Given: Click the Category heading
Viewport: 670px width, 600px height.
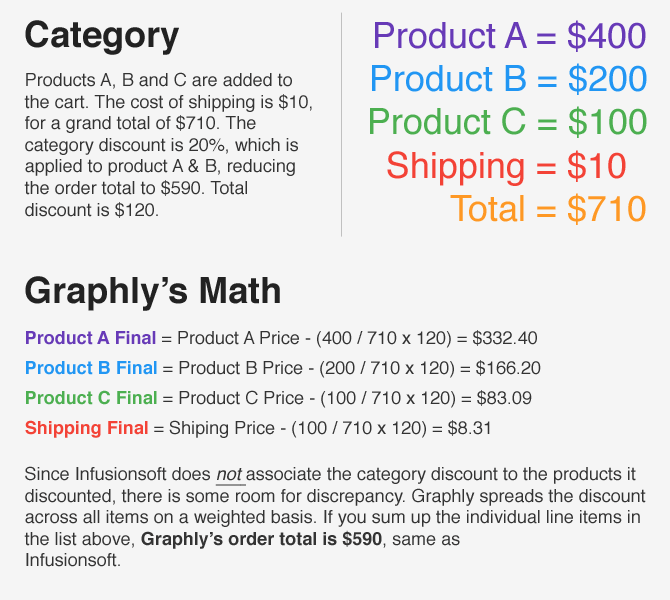Looking at the screenshot, I should [x=102, y=37].
